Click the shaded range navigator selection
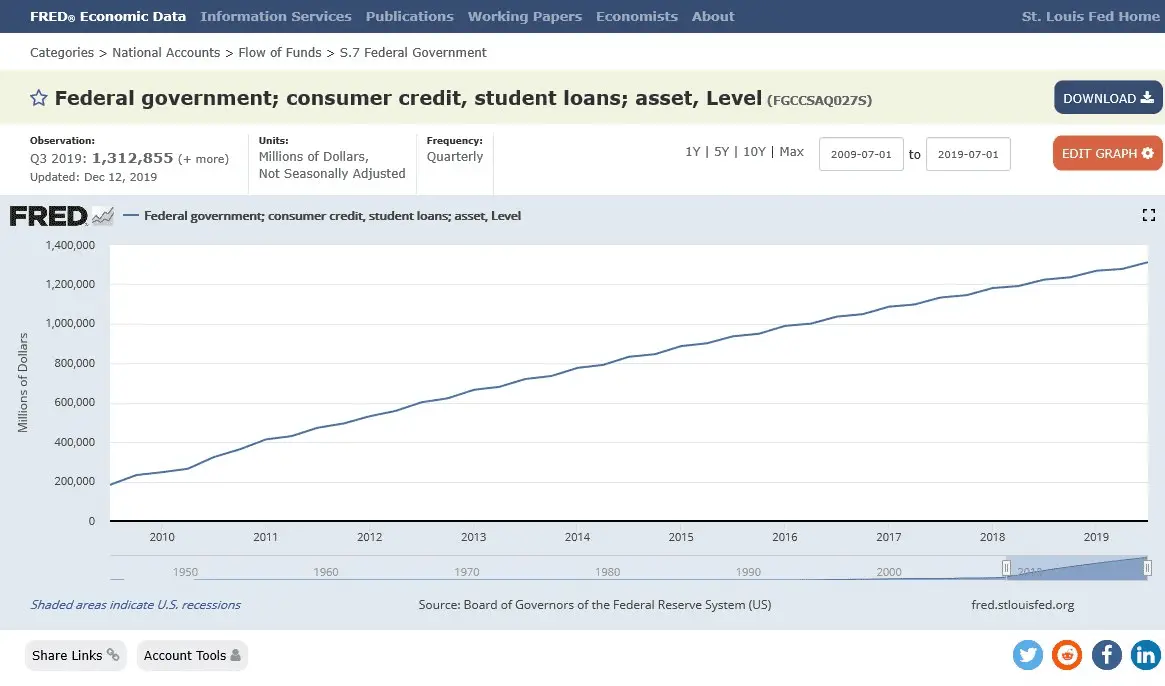 [x=1077, y=568]
